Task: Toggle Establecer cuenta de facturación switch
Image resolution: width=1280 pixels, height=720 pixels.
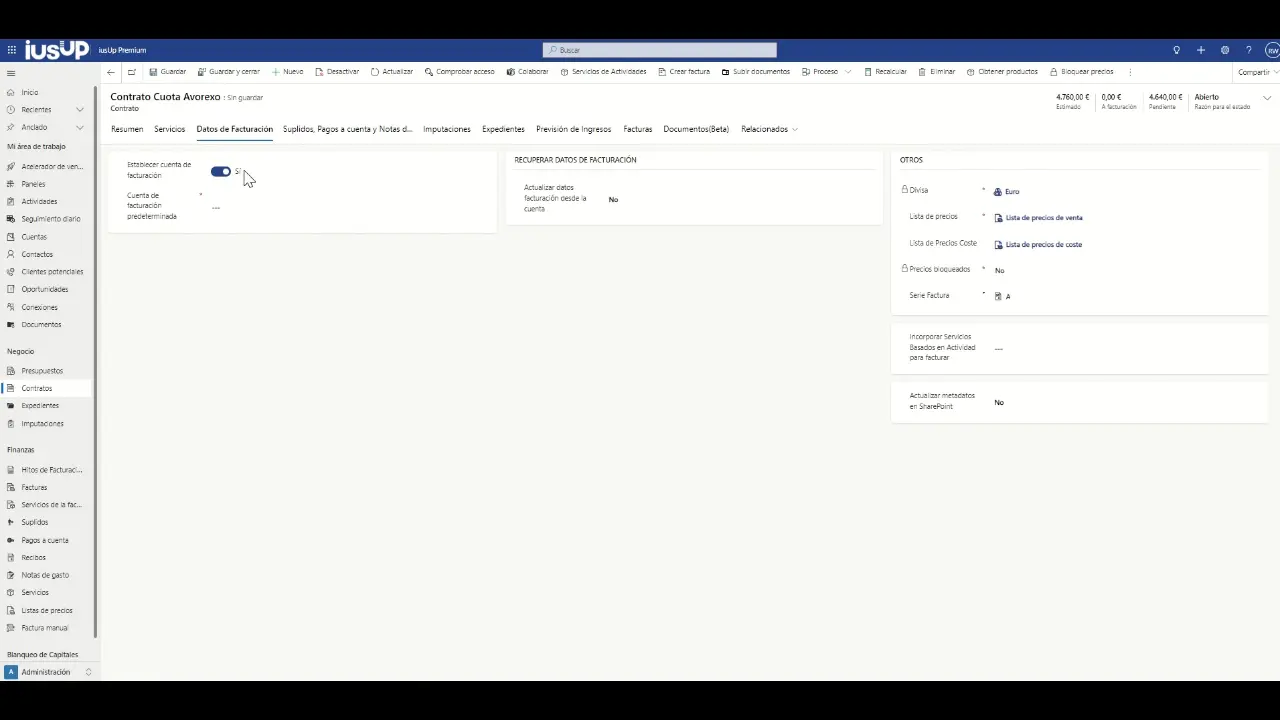Action: pyautogui.click(x=221, y=172)
